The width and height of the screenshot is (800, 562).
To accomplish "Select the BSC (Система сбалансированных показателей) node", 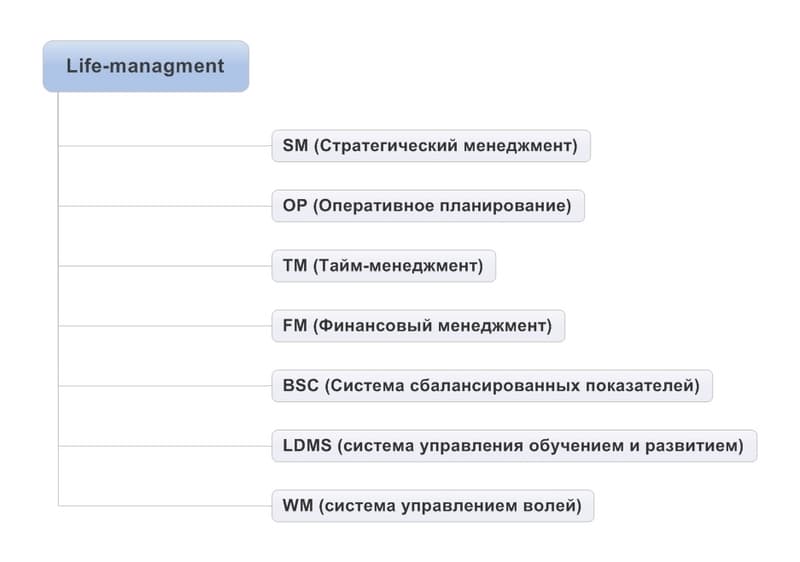I will [492, 386].
